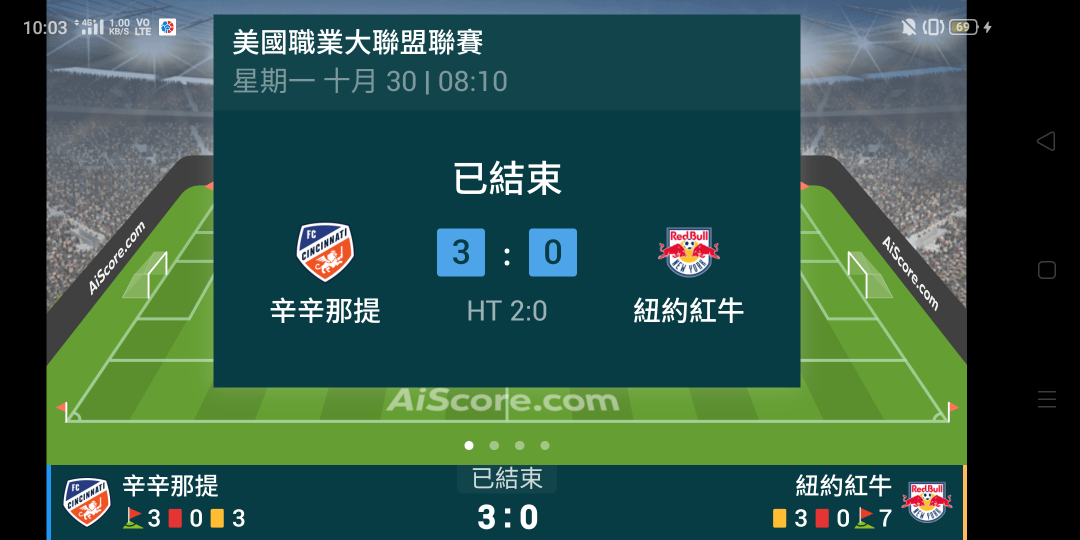The image size is (1080, 540).
Task: Select the third page indicator dot
Action: 519,446
